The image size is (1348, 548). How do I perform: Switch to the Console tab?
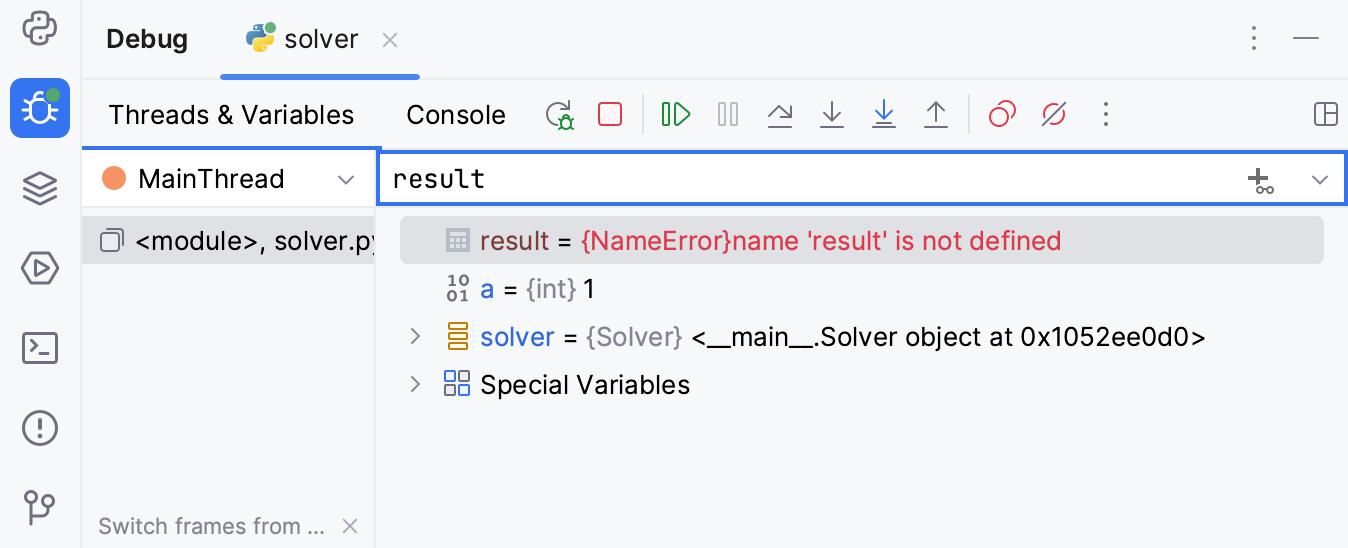[456, 115]
